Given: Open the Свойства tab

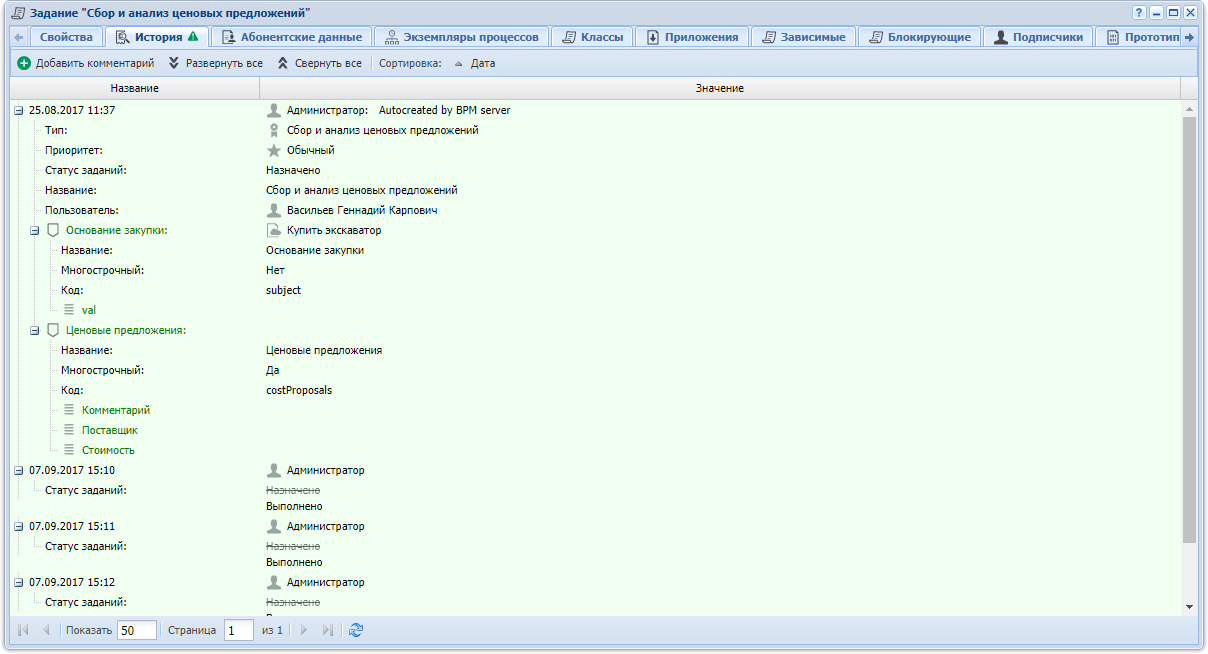Looking at the screenshot, I should [66, 37].
